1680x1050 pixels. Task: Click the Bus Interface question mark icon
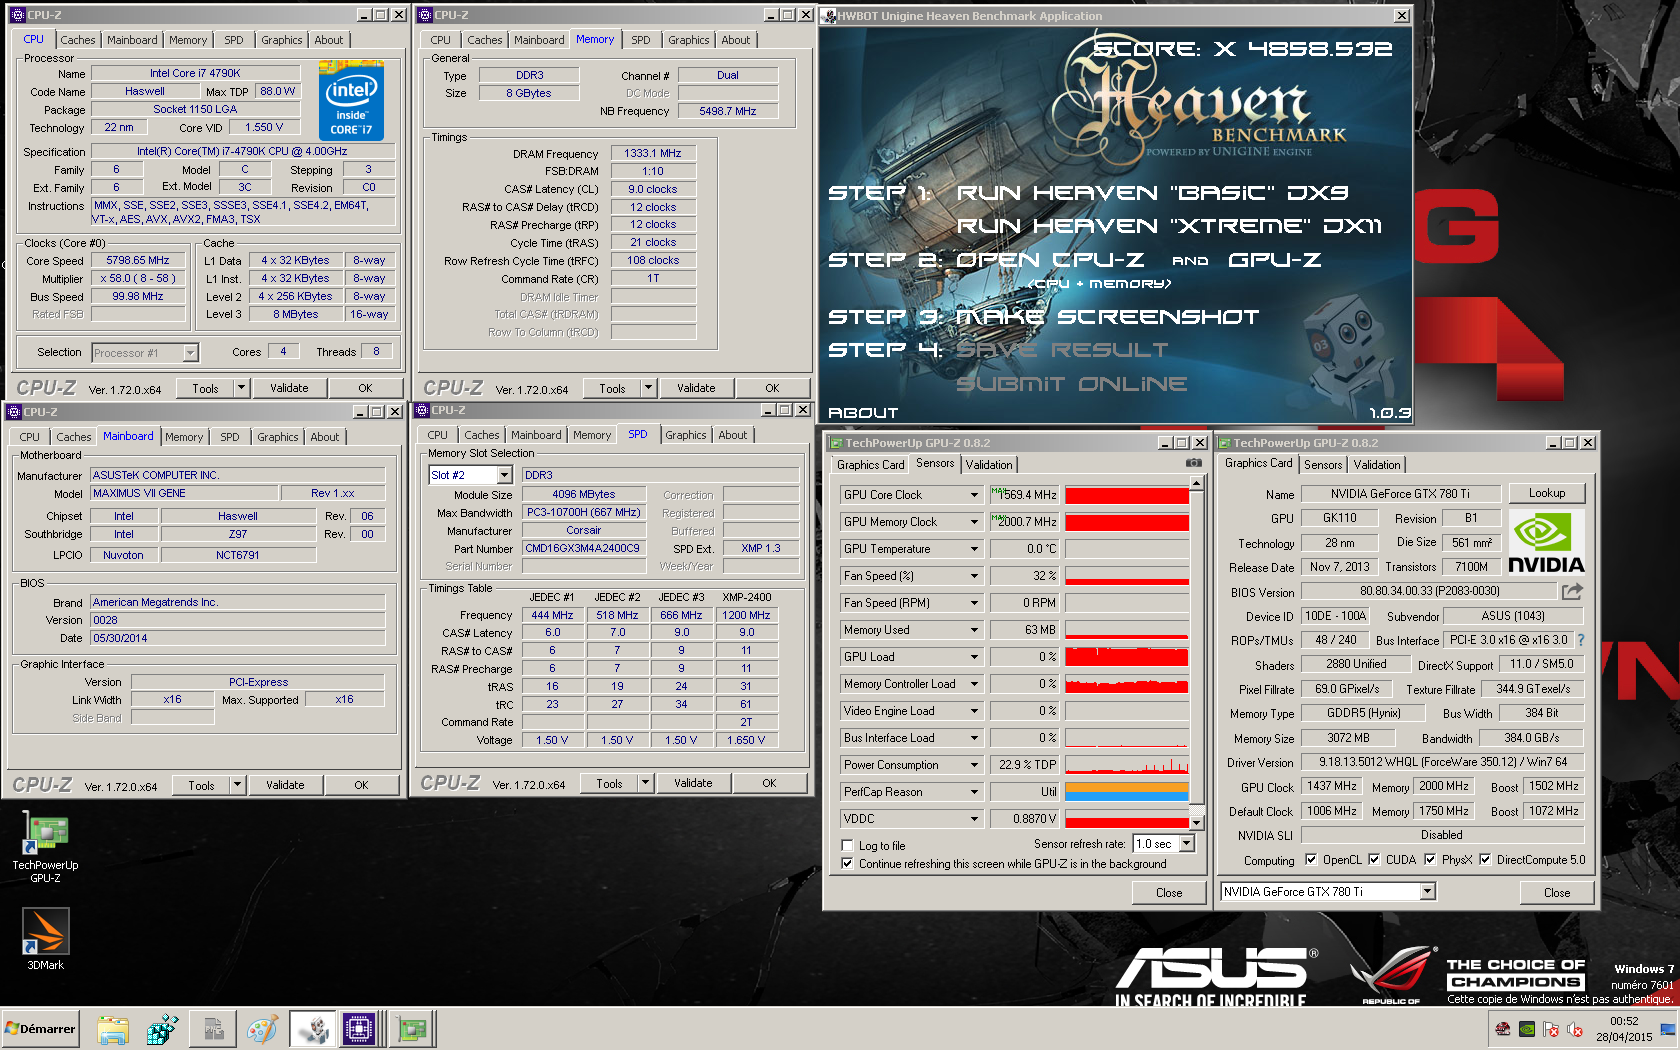(x=1581, y=640)
